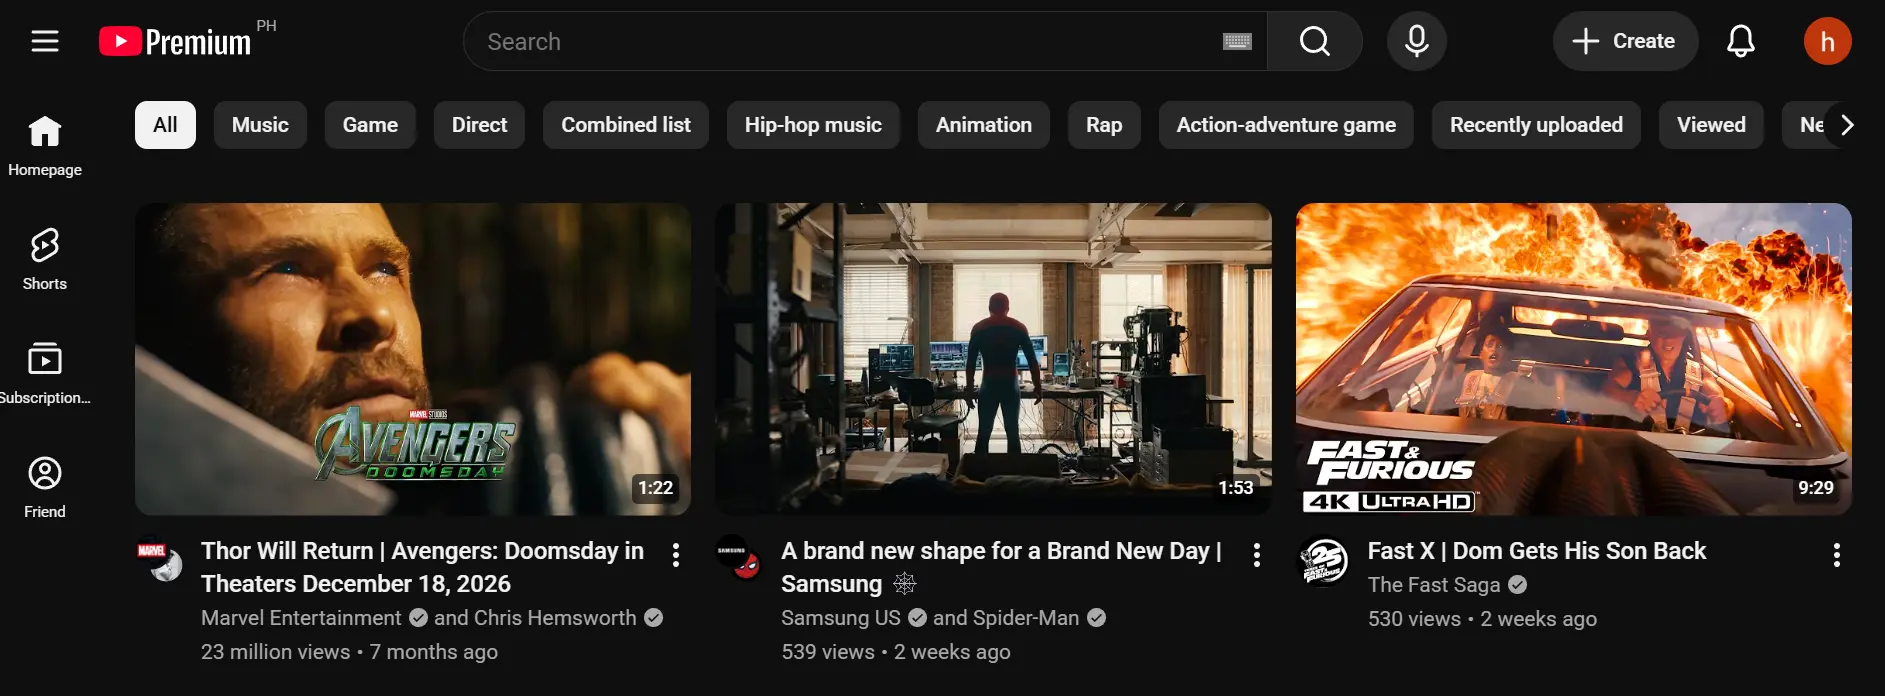Visit The Fast Saga channel name link
This screenshot has width=1885, height=696.
tap(1434, 585)
